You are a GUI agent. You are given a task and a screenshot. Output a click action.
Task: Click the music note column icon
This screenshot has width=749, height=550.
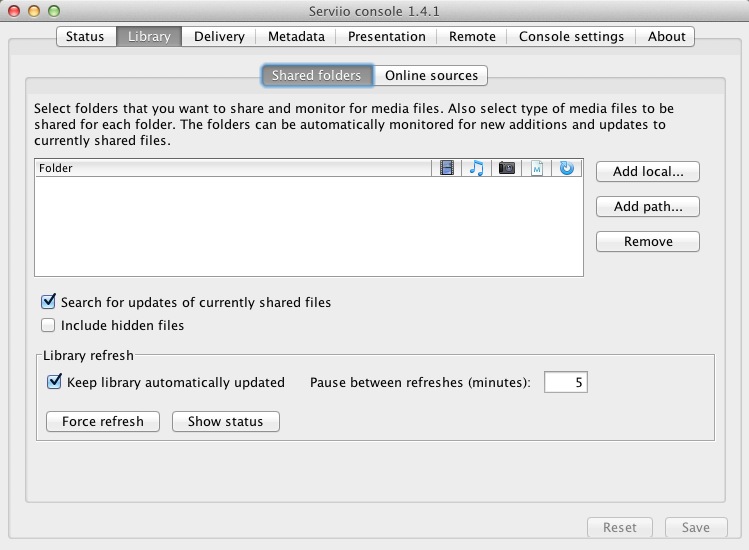click(477, 168)
